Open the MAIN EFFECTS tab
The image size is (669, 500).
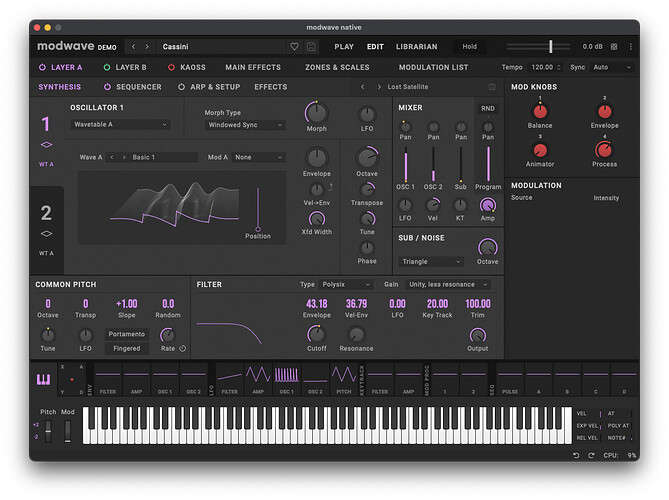point(253,67)
